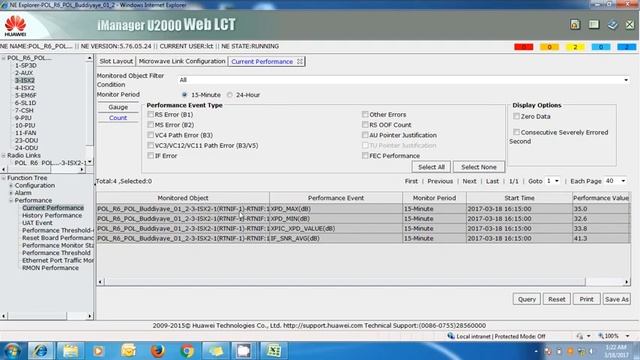The image size is (640, 360).
Task: Select the 15-Minute monitor period
Action: click(x=184, y=95)
